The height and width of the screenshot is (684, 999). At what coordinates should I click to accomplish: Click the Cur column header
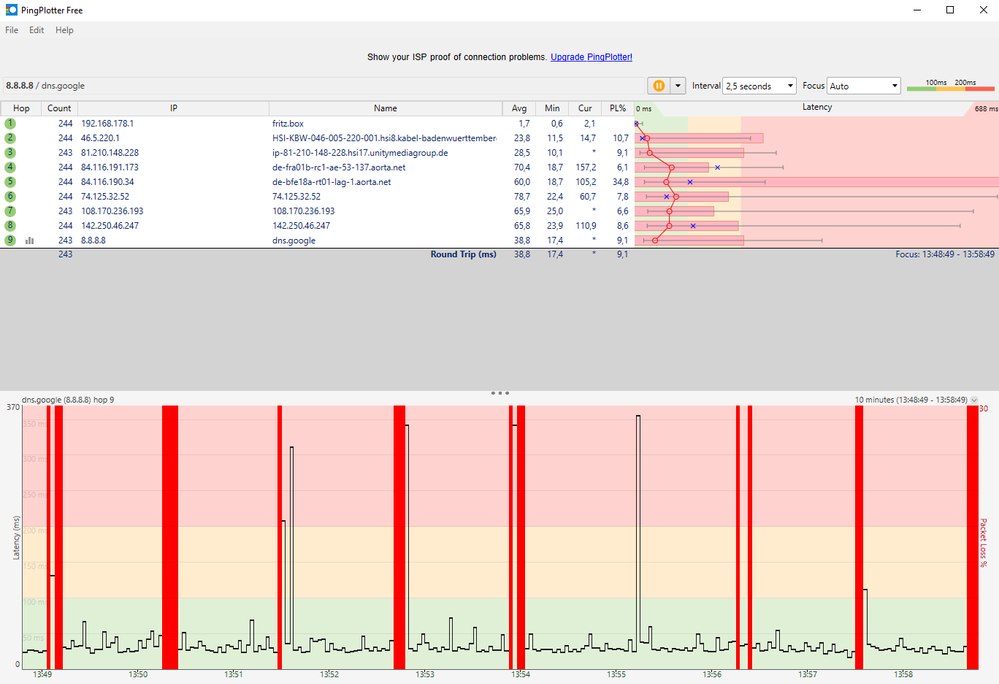coord(585,108)
